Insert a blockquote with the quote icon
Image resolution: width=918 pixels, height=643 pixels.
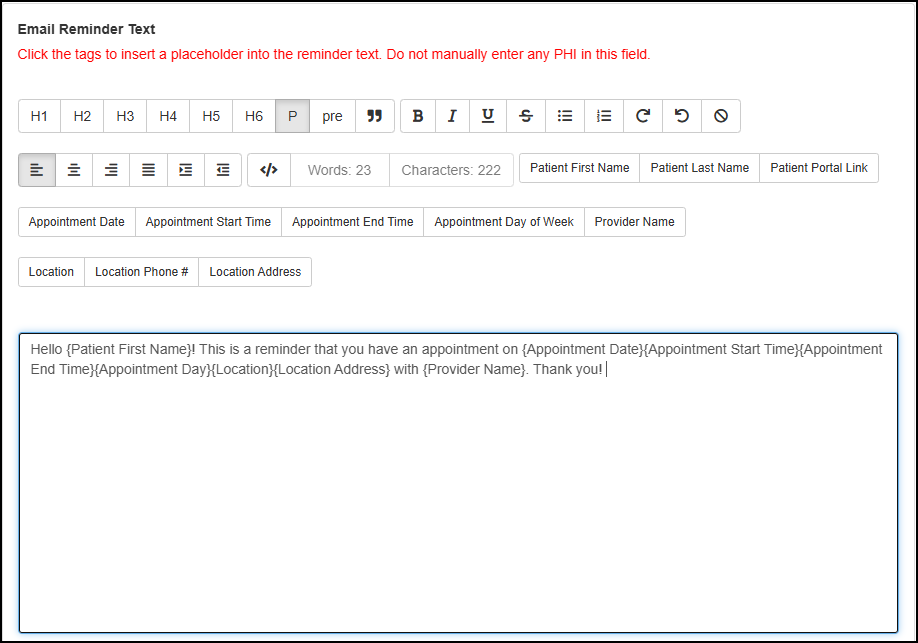click(374, 115)
